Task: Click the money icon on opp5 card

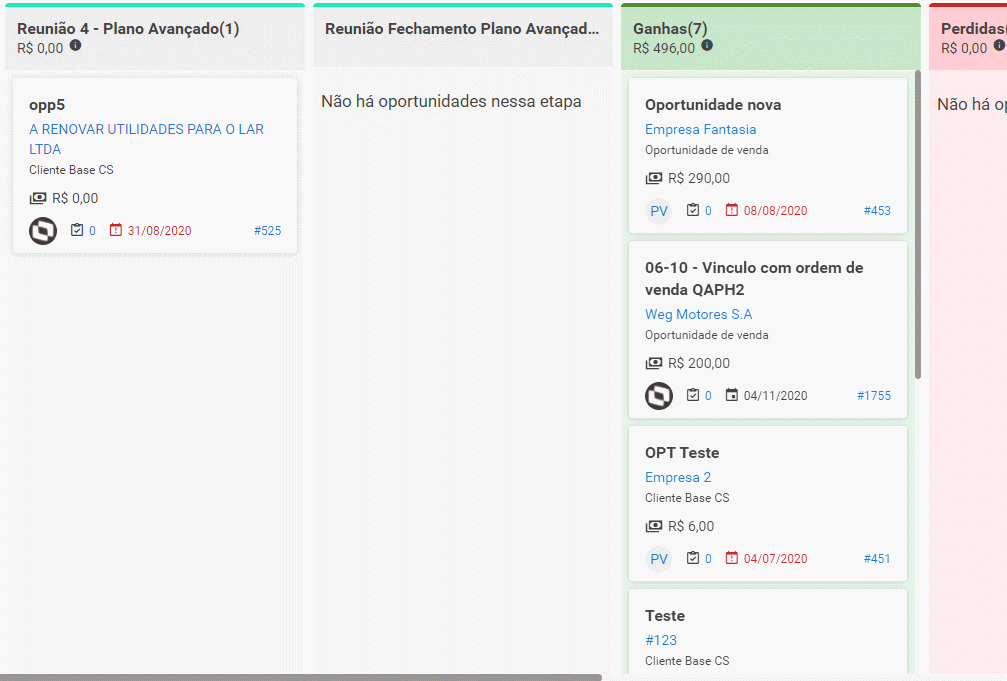Action: pos(38,198)
